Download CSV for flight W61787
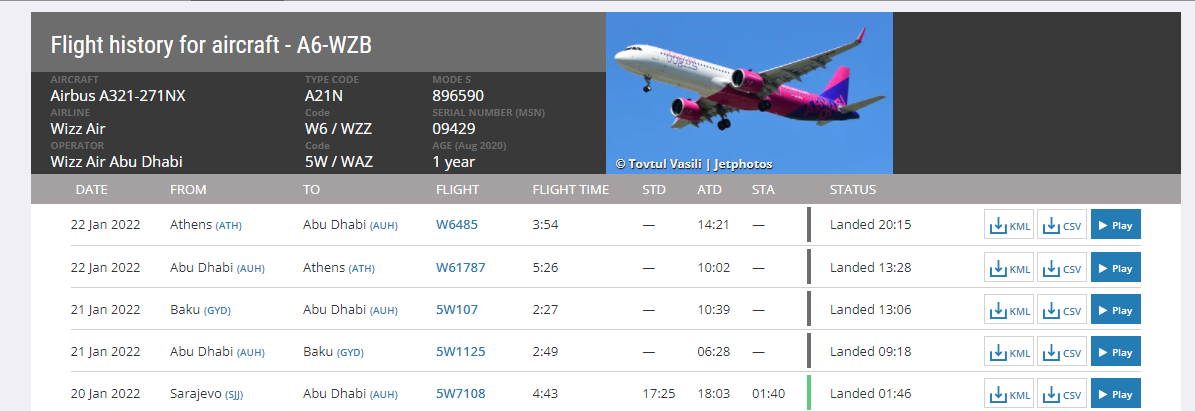This screenshot has height=411, width=1195. click(1062, 268)
